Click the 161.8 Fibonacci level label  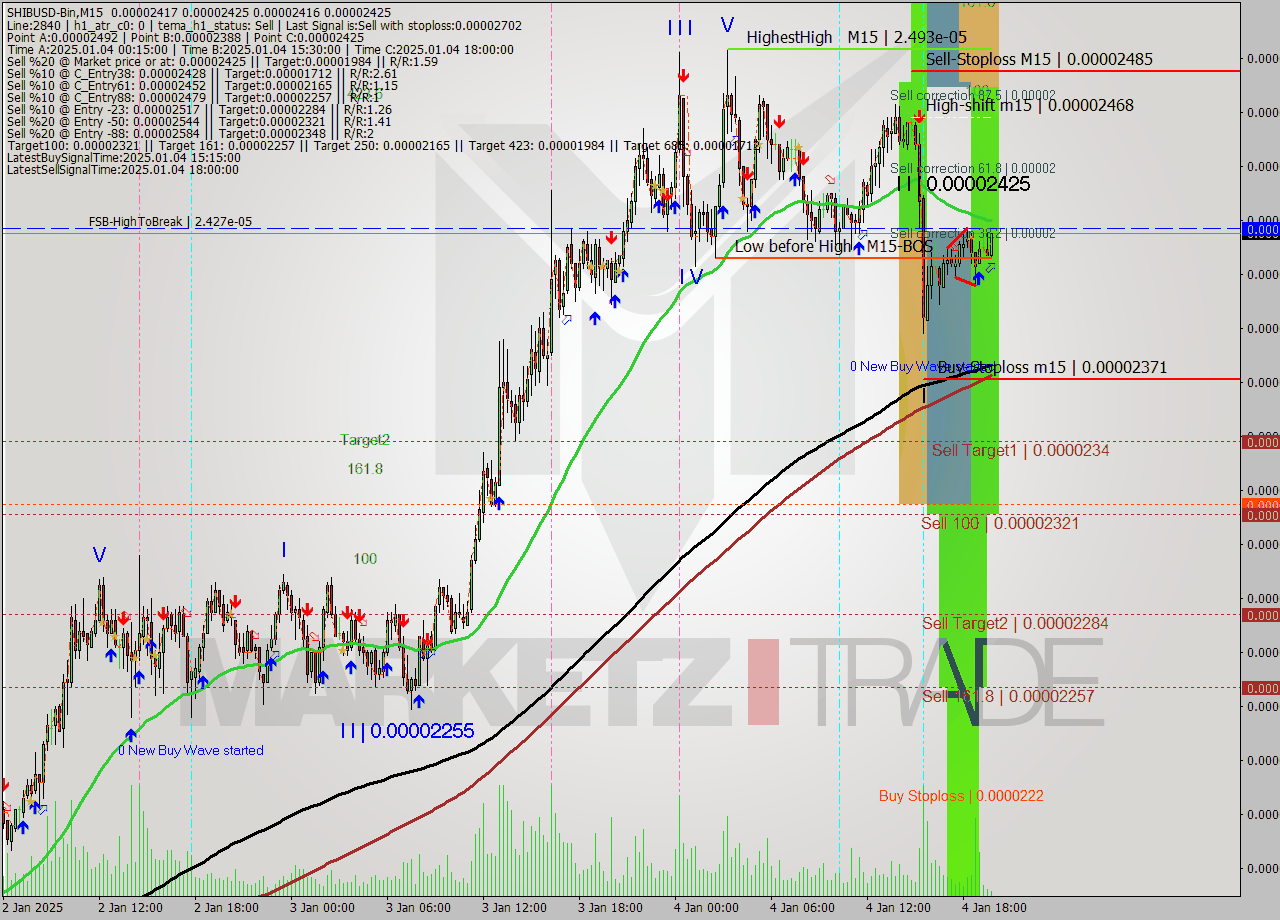365,469
